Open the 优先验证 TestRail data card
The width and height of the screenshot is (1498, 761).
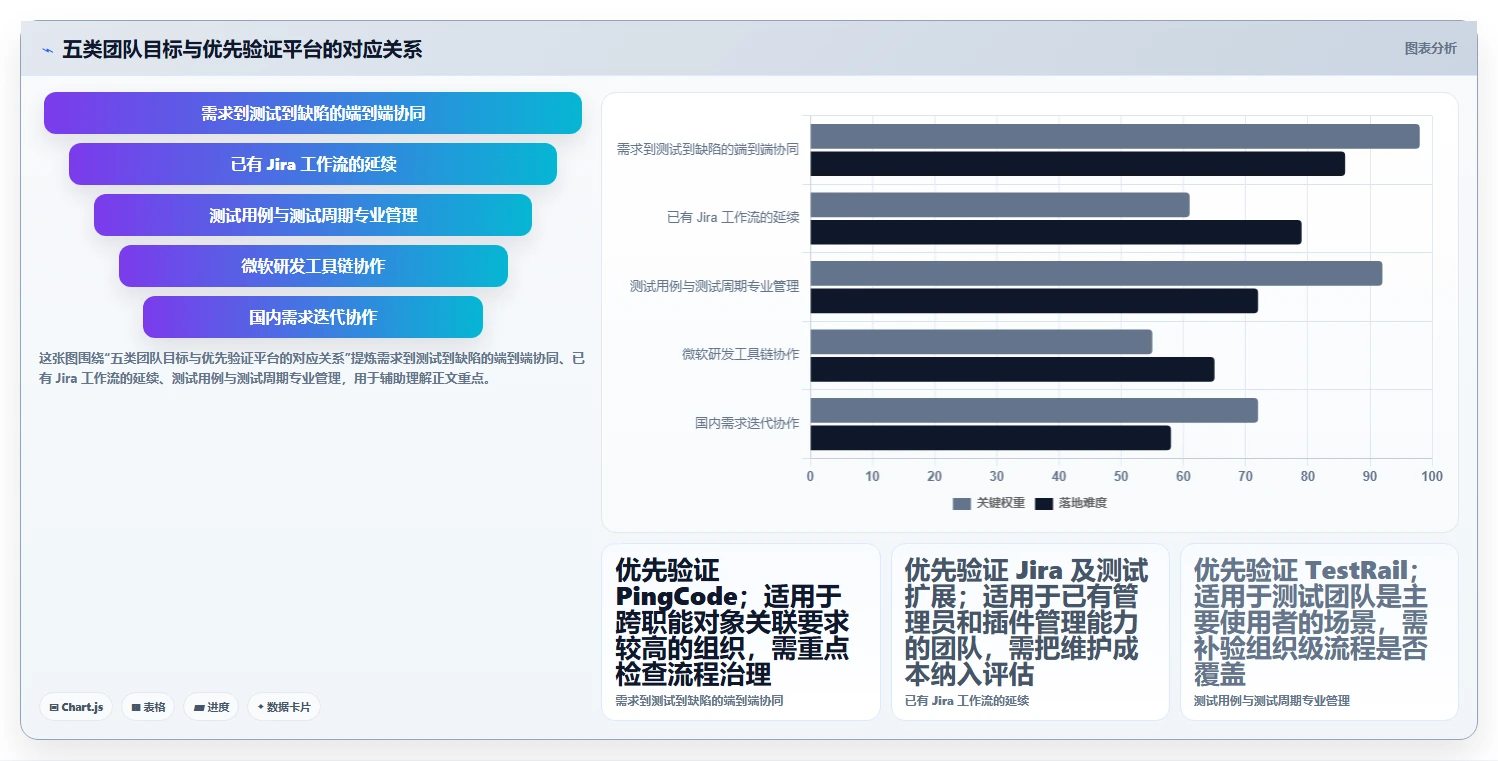1319,632
